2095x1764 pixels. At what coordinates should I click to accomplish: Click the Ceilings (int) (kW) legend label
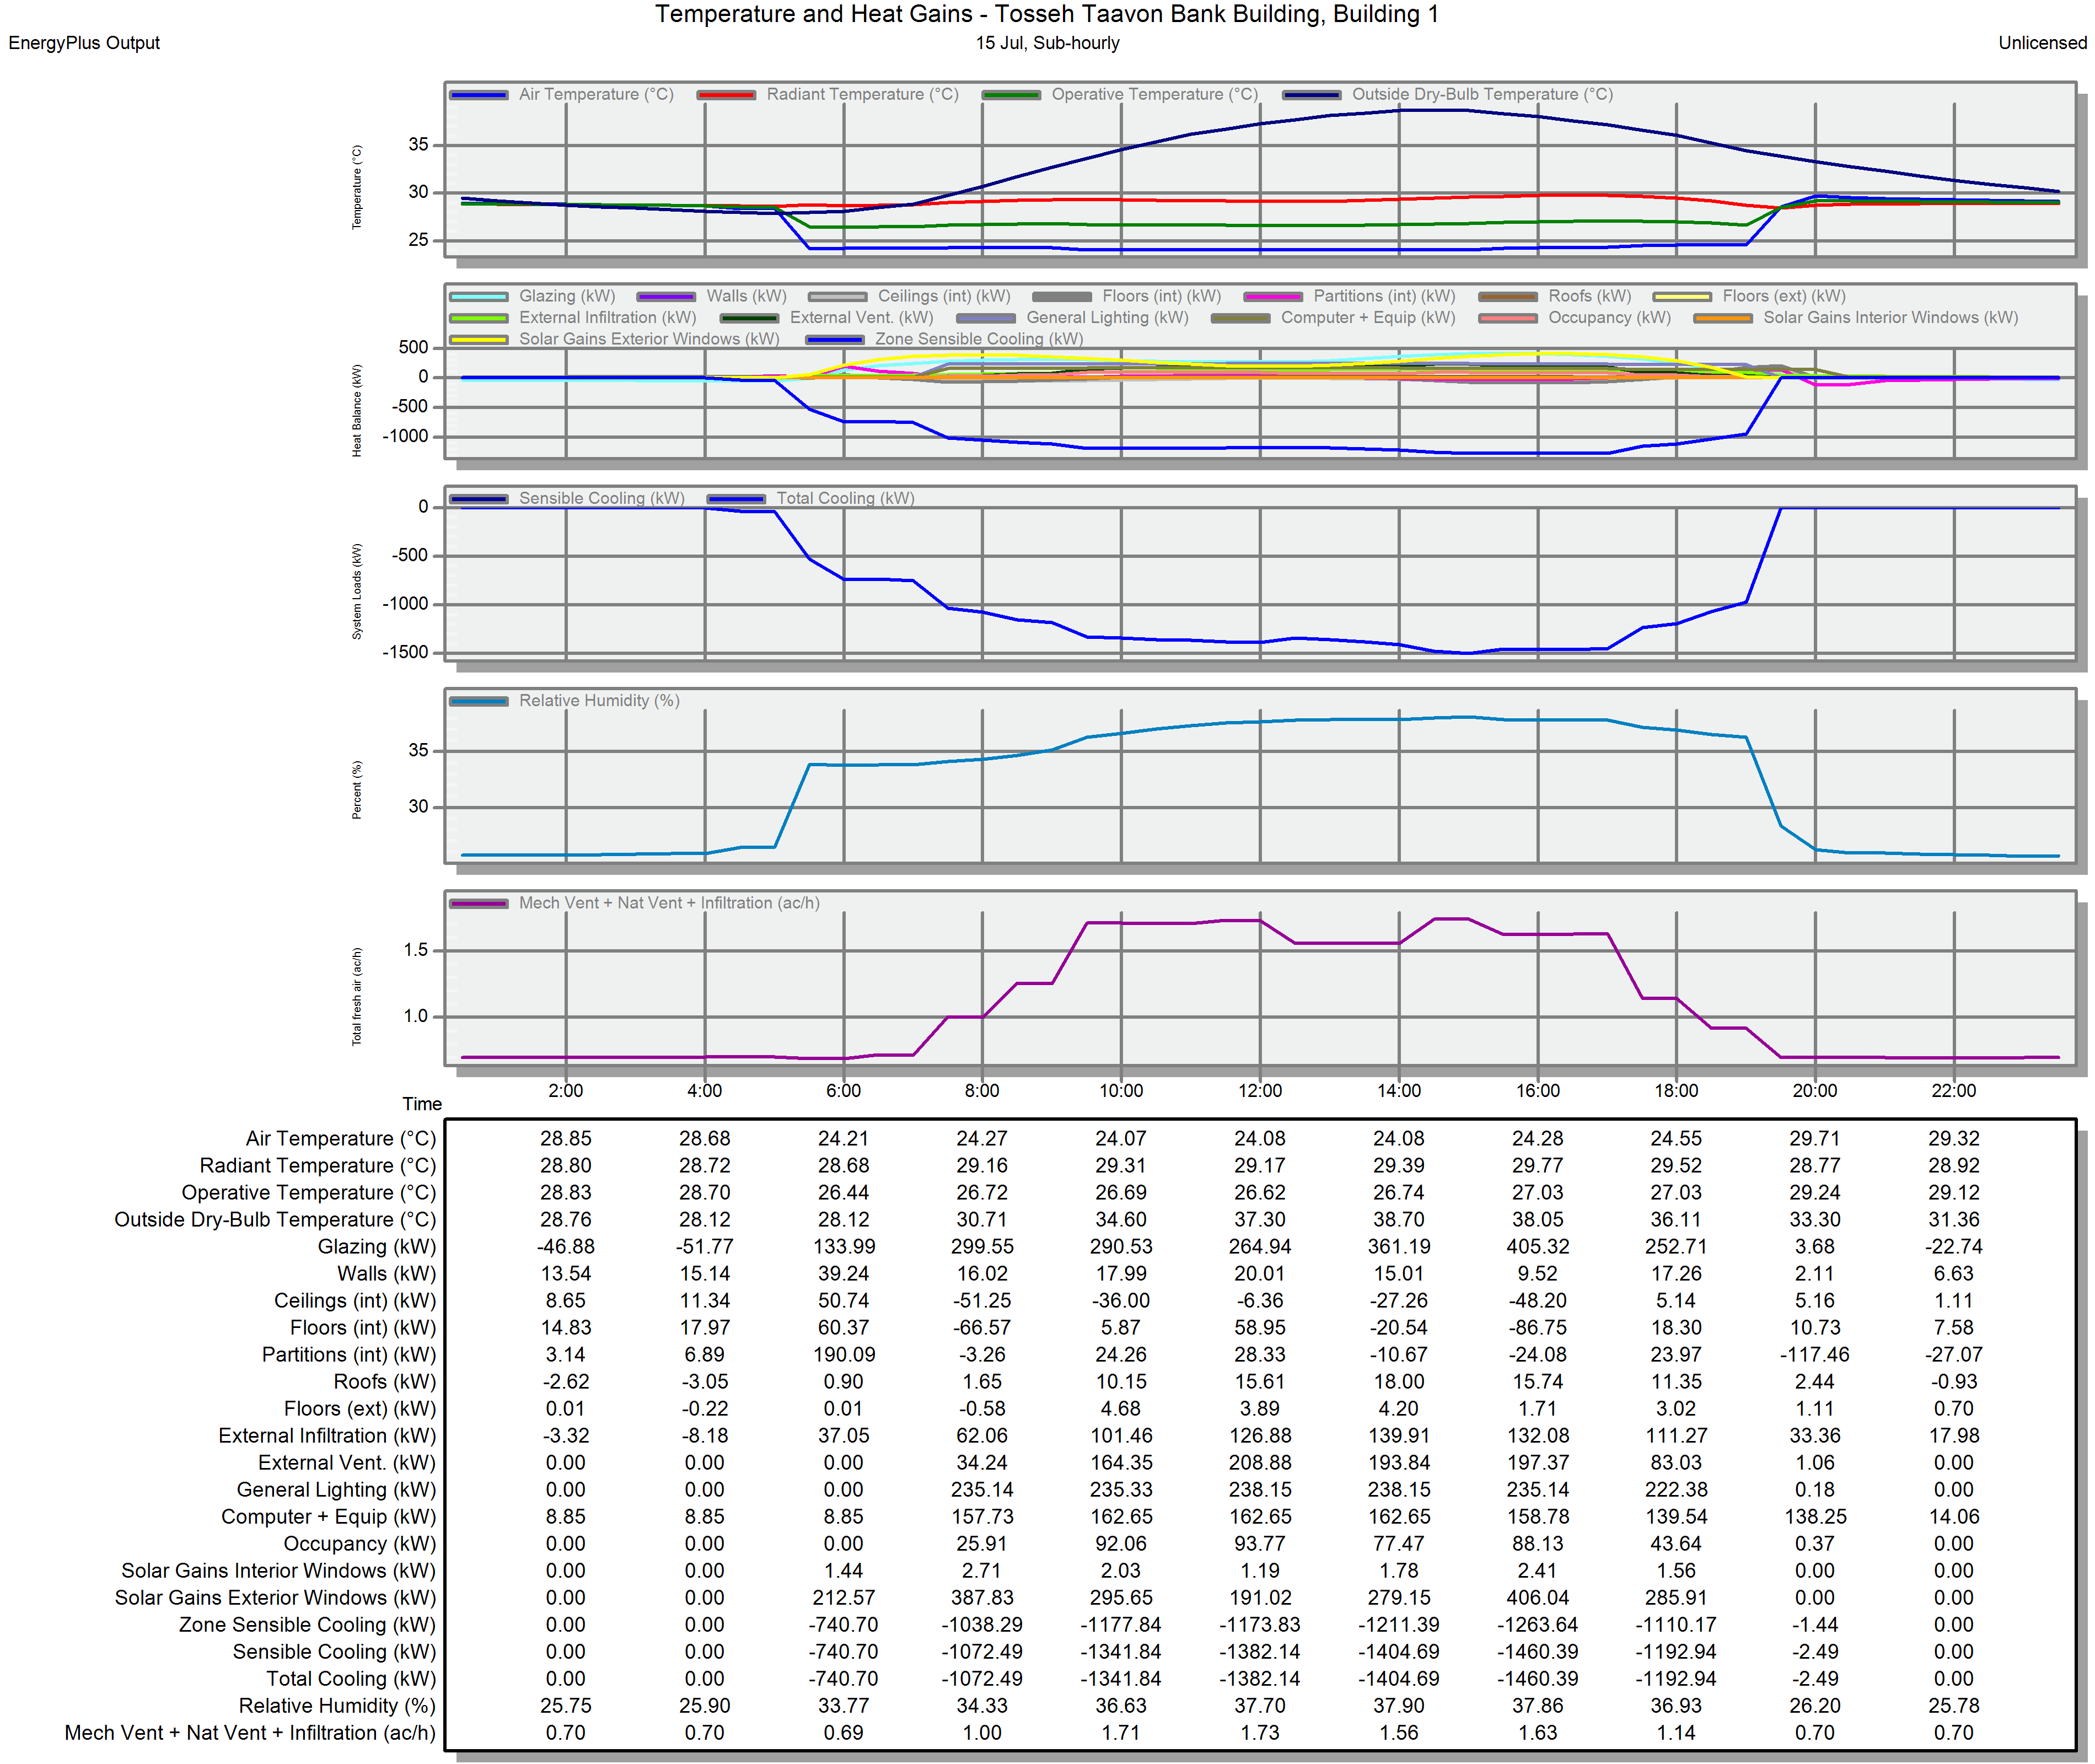[944, 296]
